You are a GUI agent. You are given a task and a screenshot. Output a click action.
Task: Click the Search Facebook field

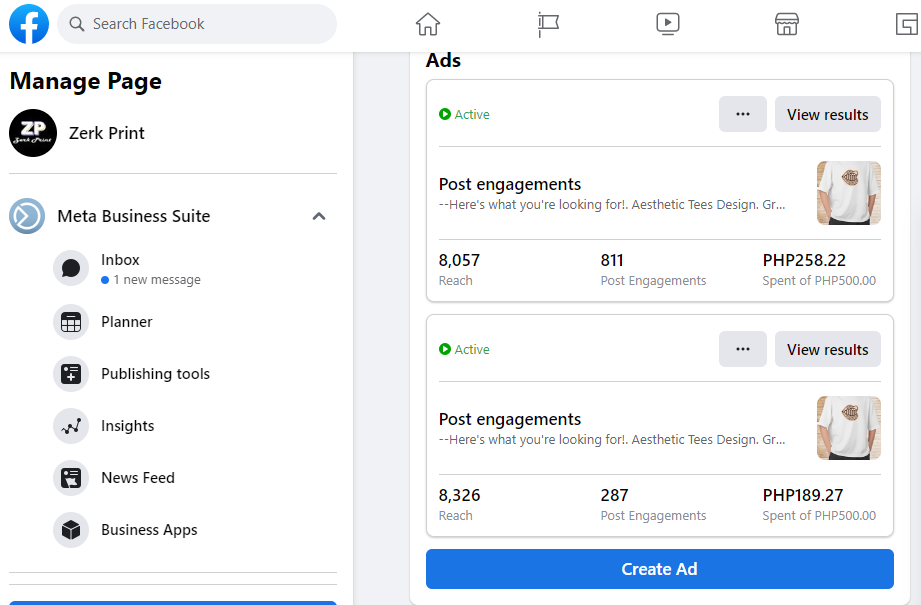click(197, 24)
